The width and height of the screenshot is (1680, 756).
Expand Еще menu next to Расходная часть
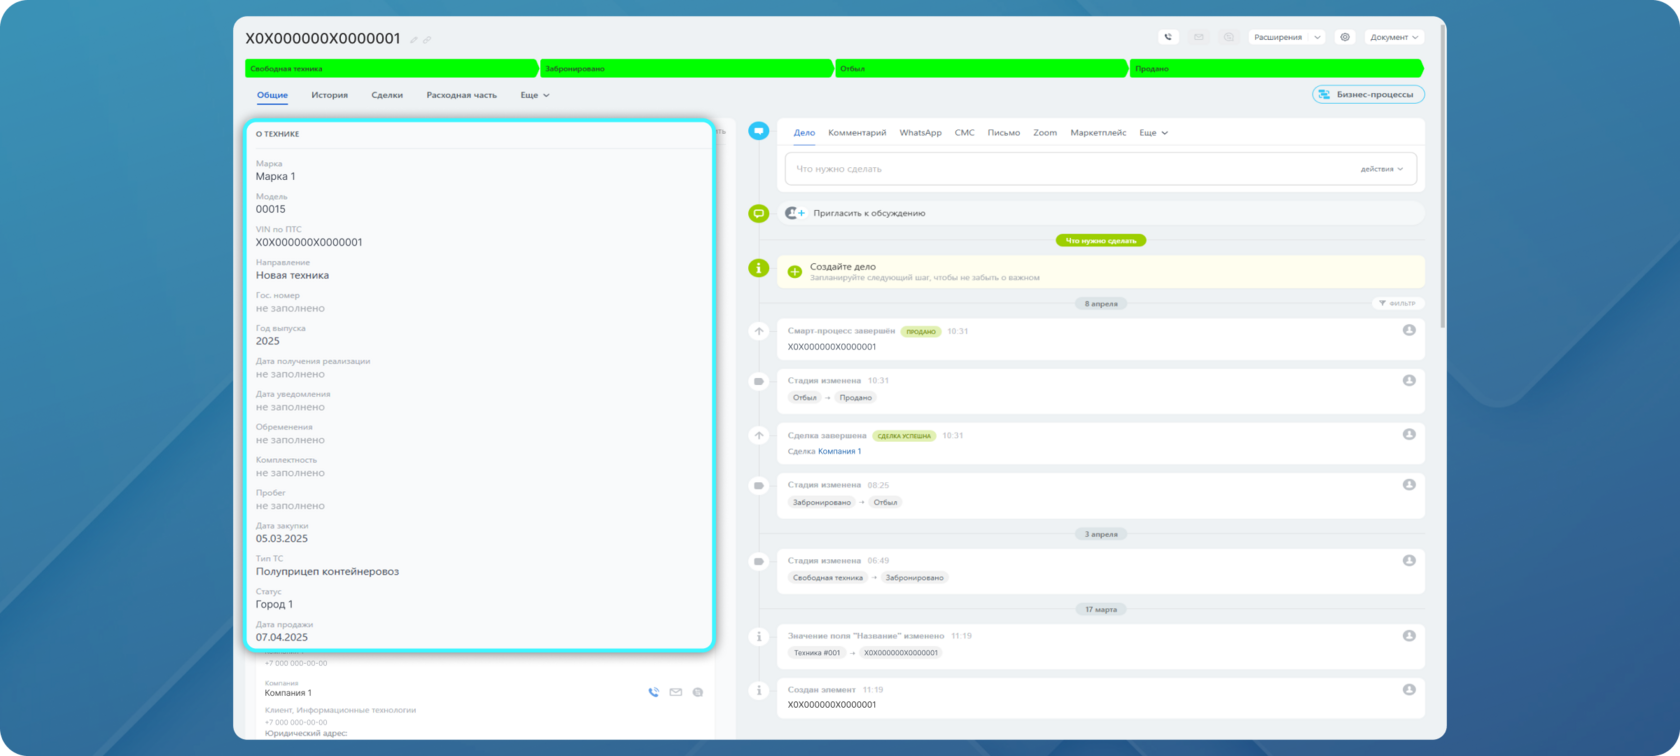pos(535,95)
